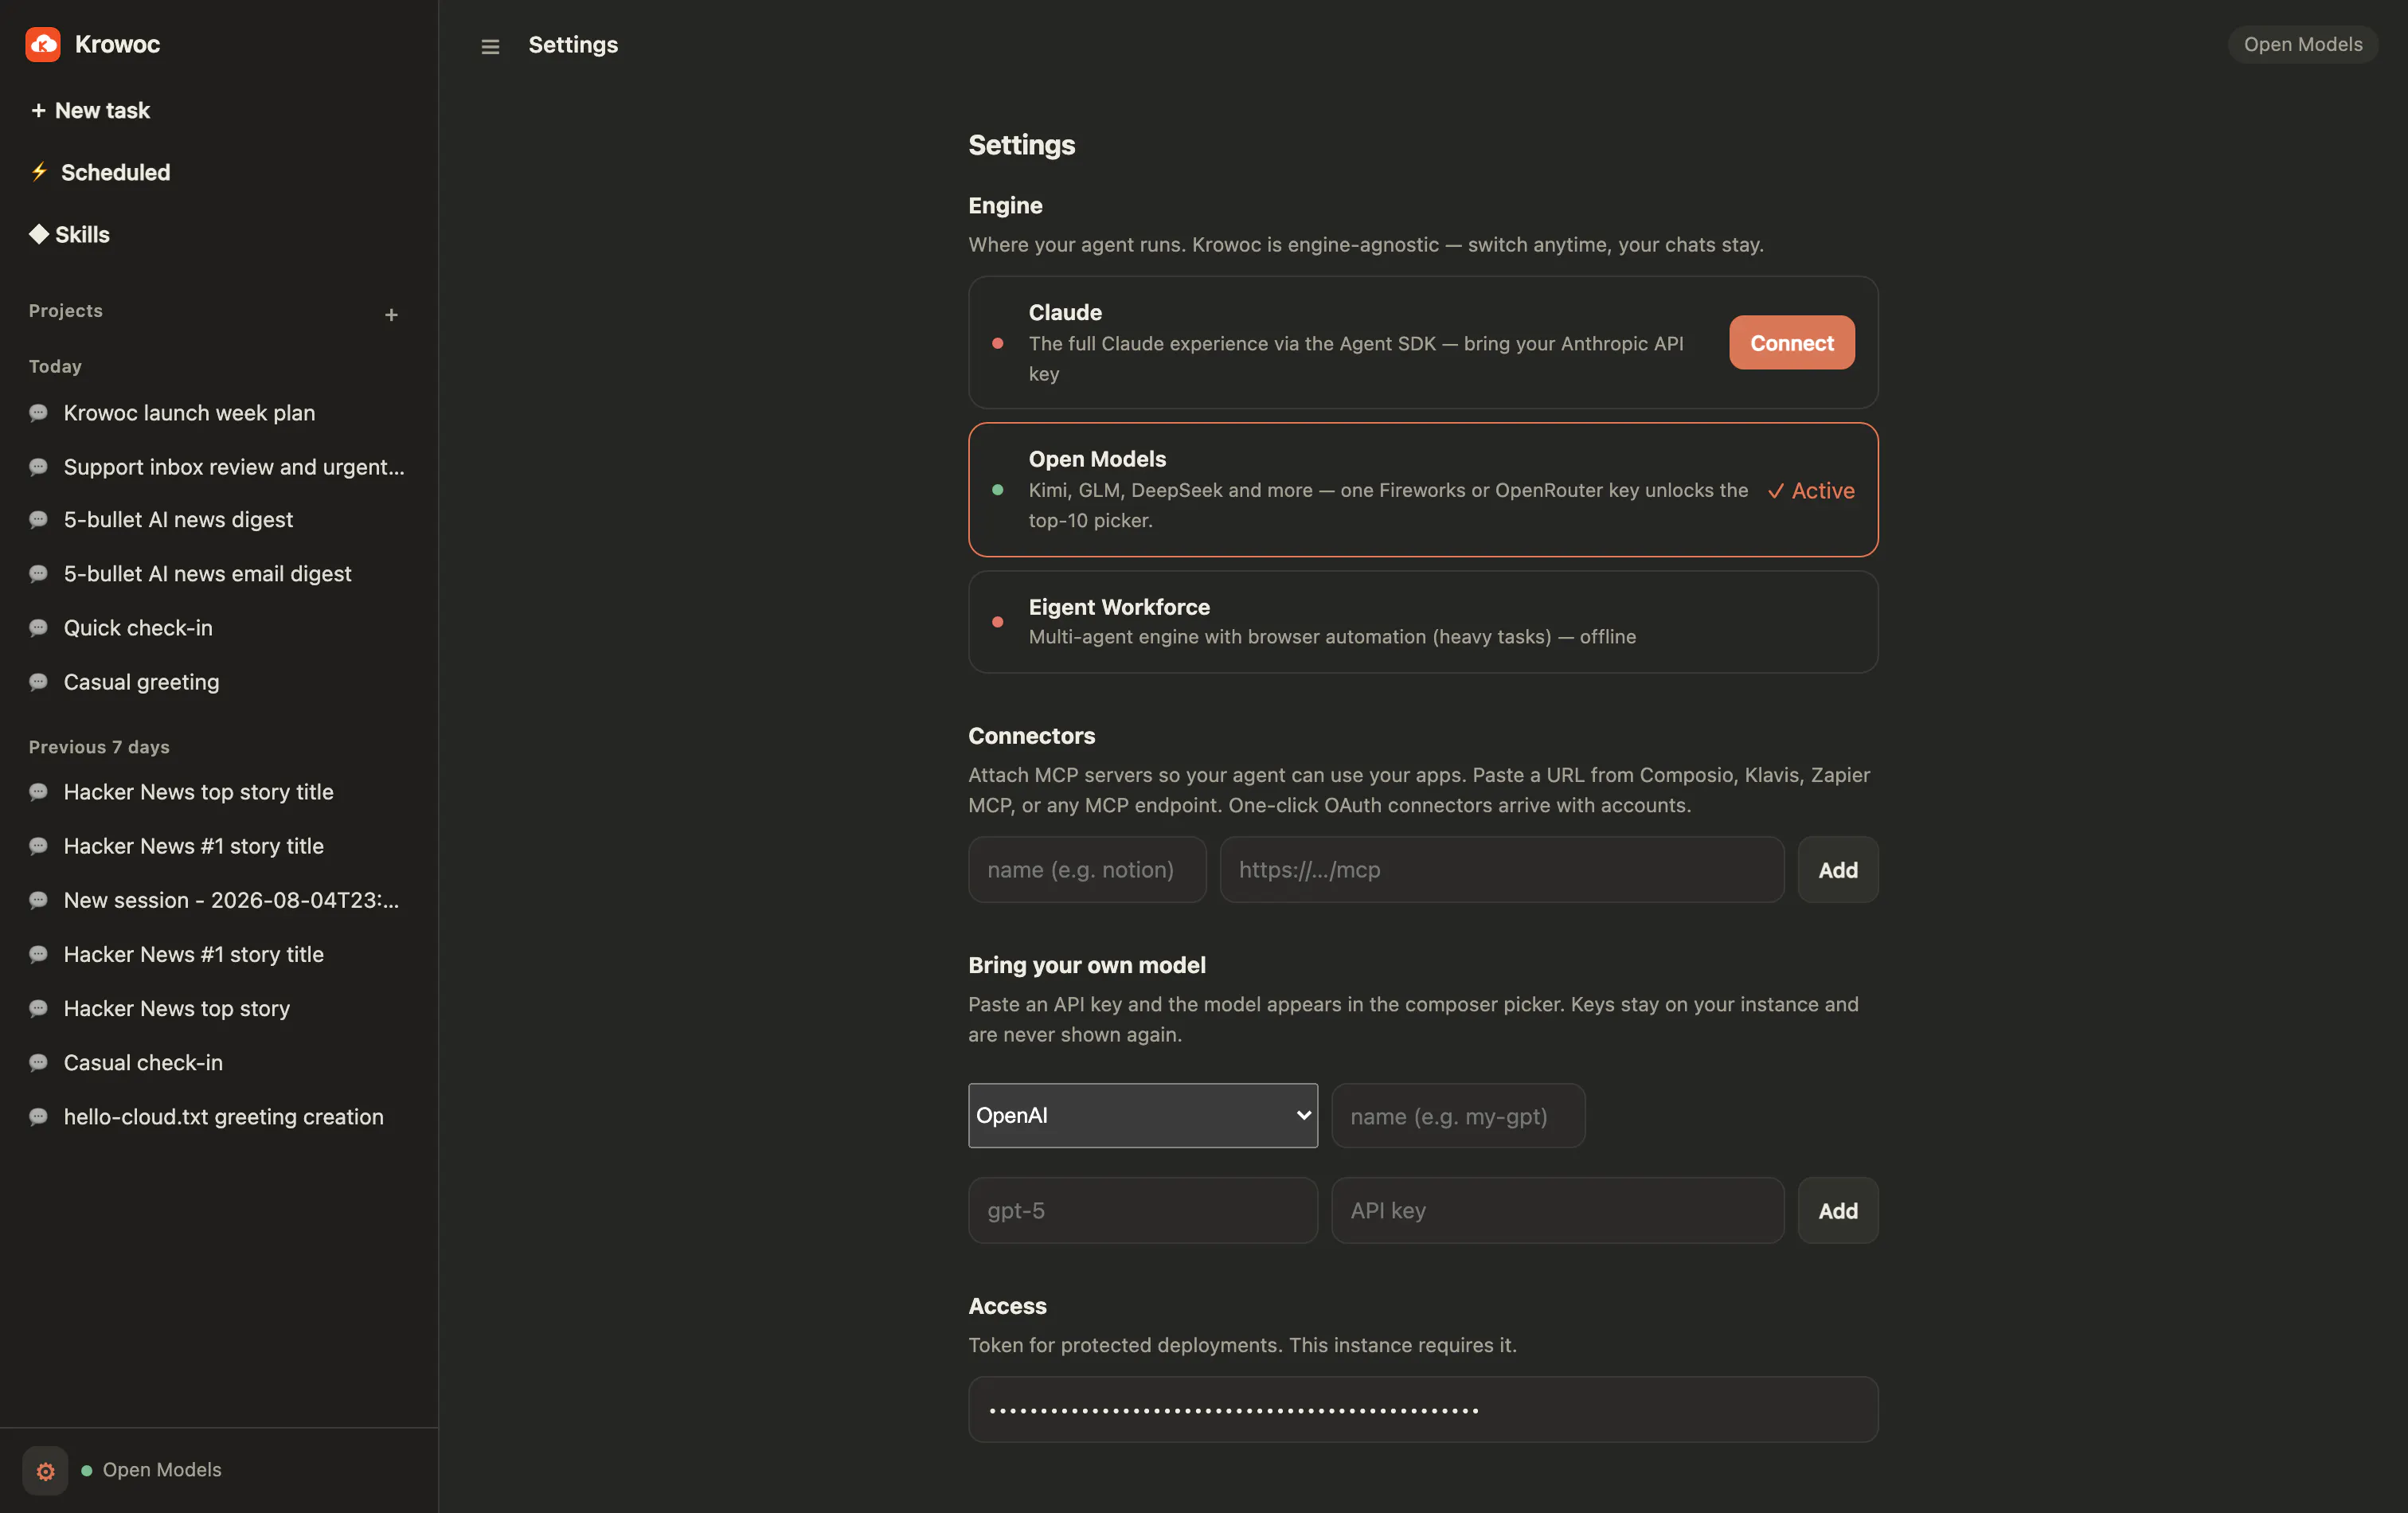Open hello-cloud.txt greeting creation chat
Image resolution: width=2408 pixels, height=1513 pixels.
click(x=223, y=1117)
